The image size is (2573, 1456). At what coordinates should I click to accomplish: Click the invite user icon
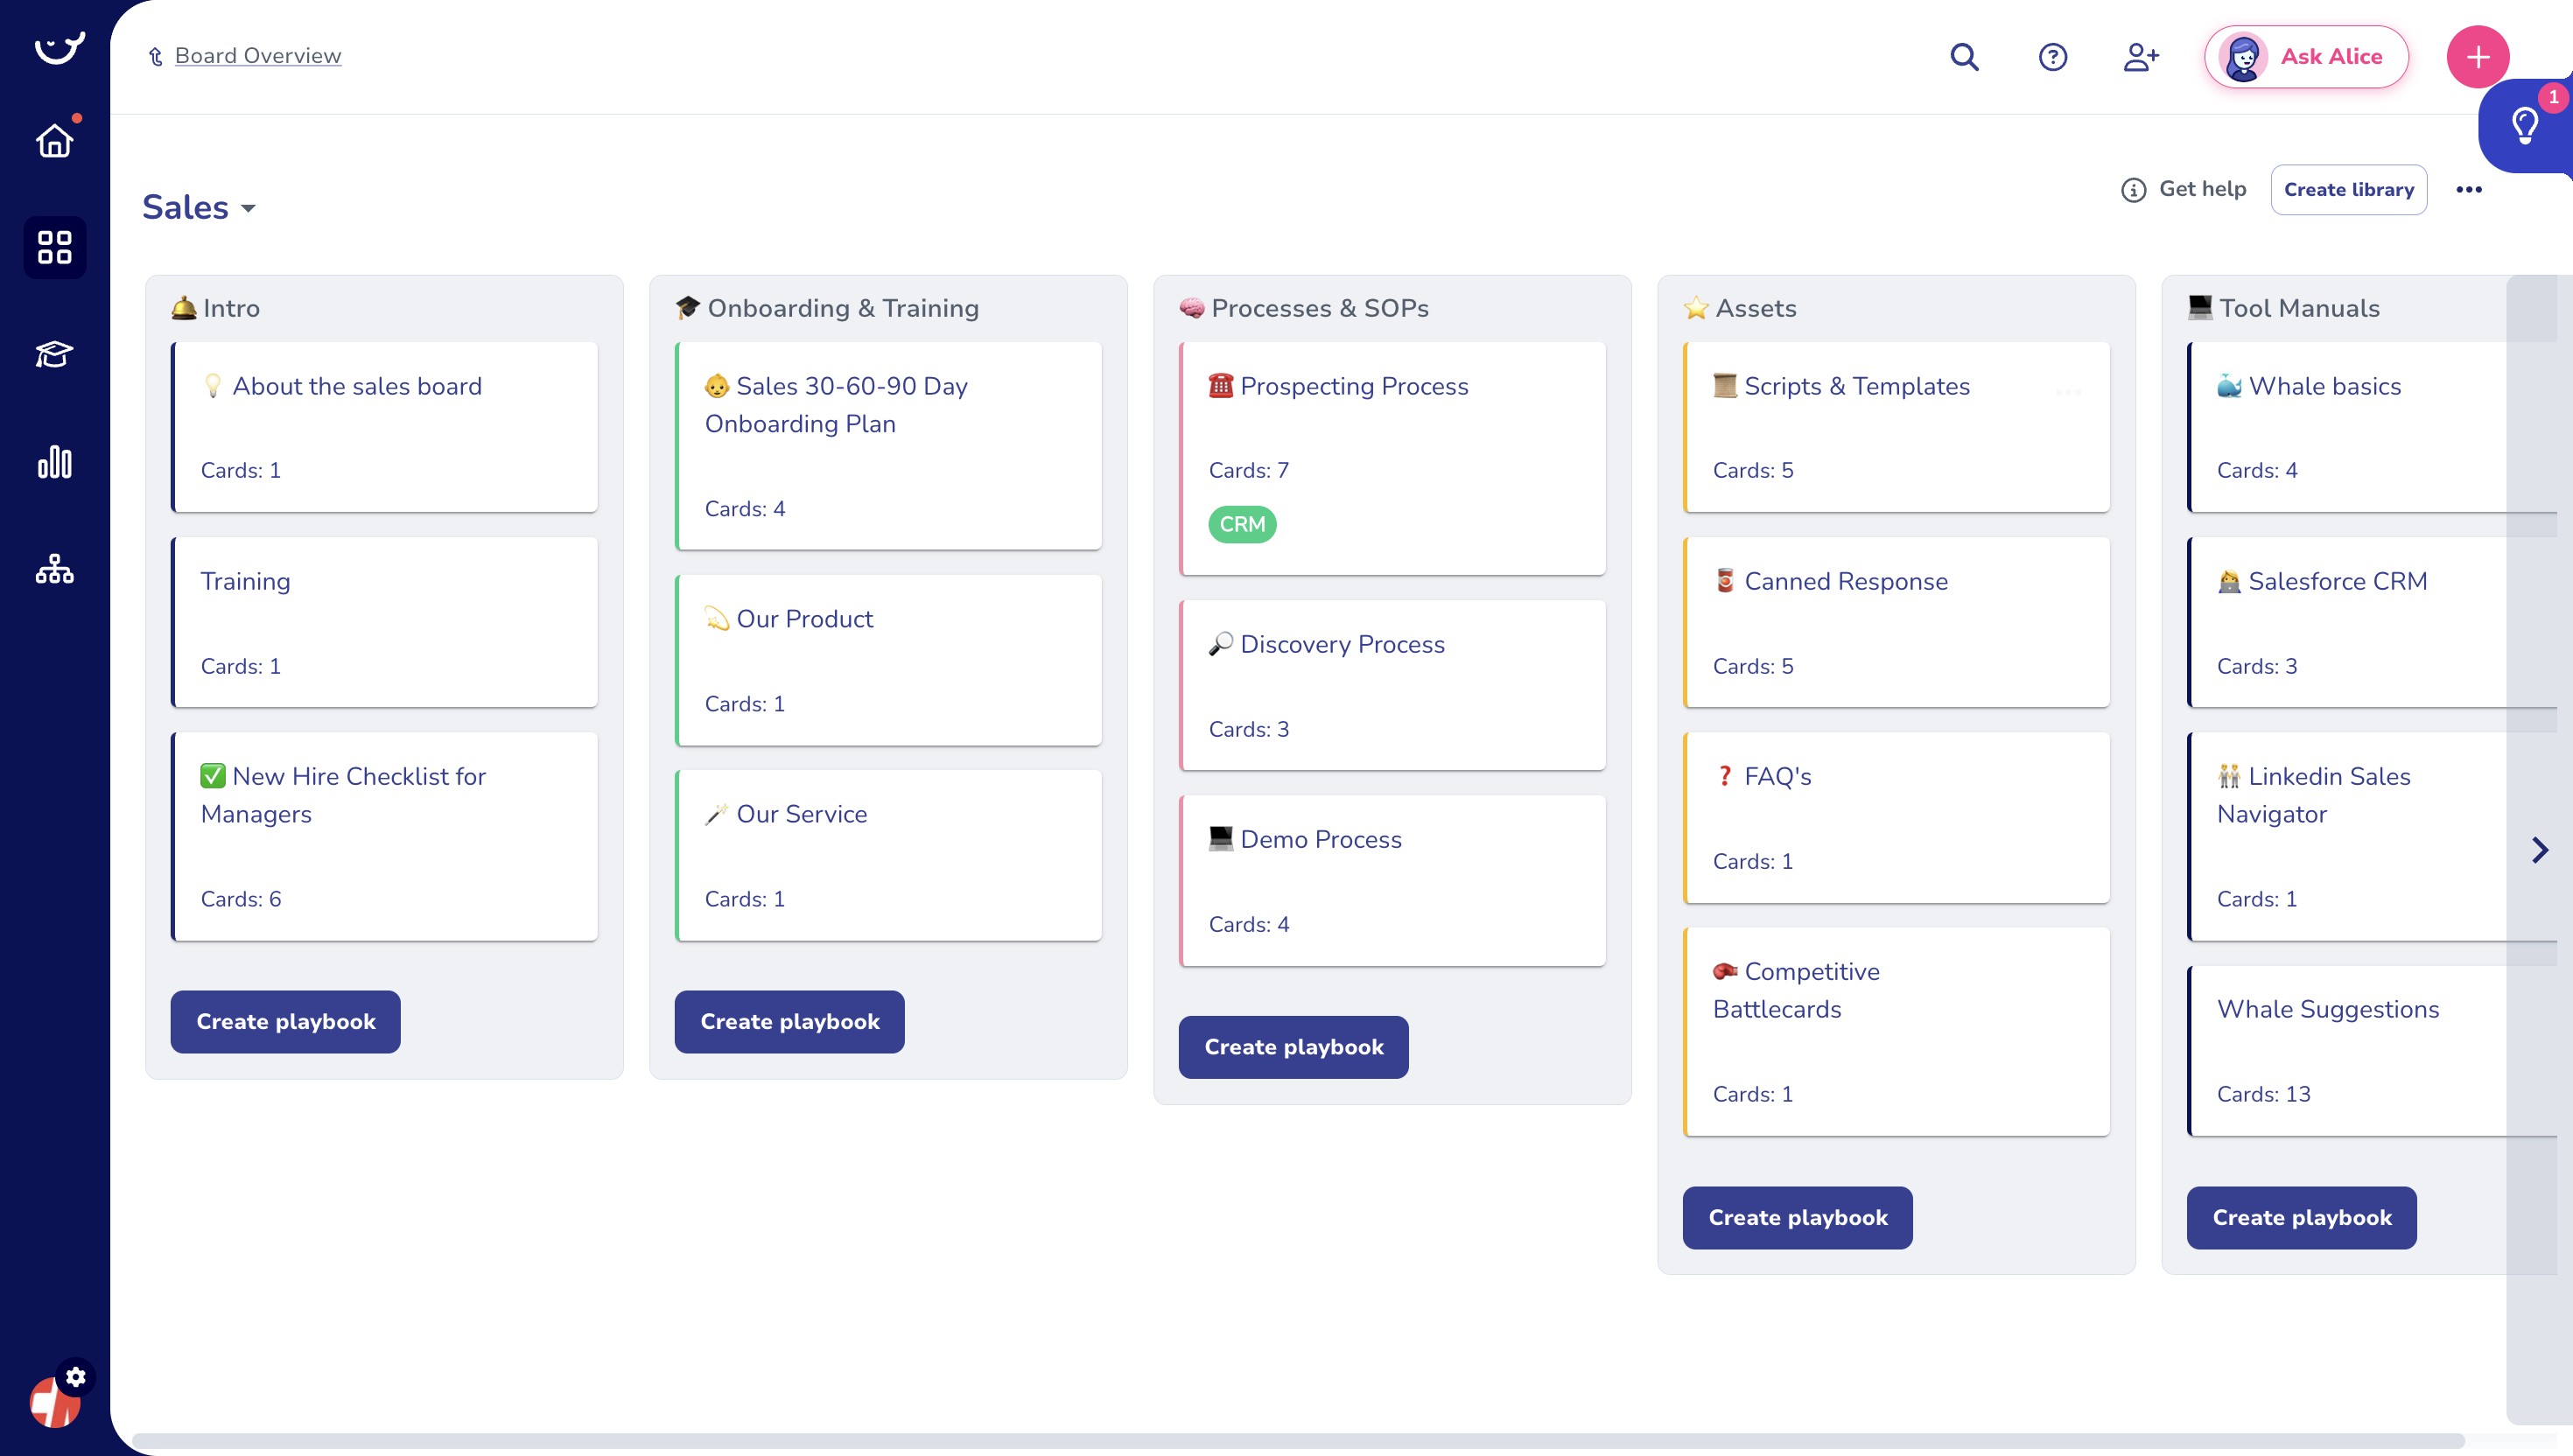tap(2141, 56)
